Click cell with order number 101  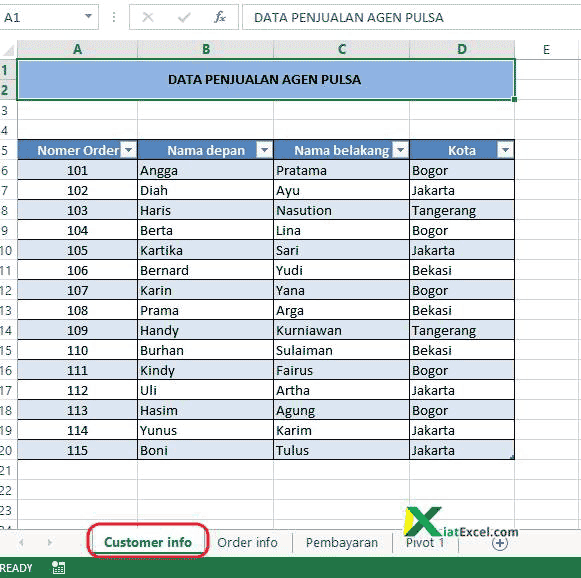[77, 170]
